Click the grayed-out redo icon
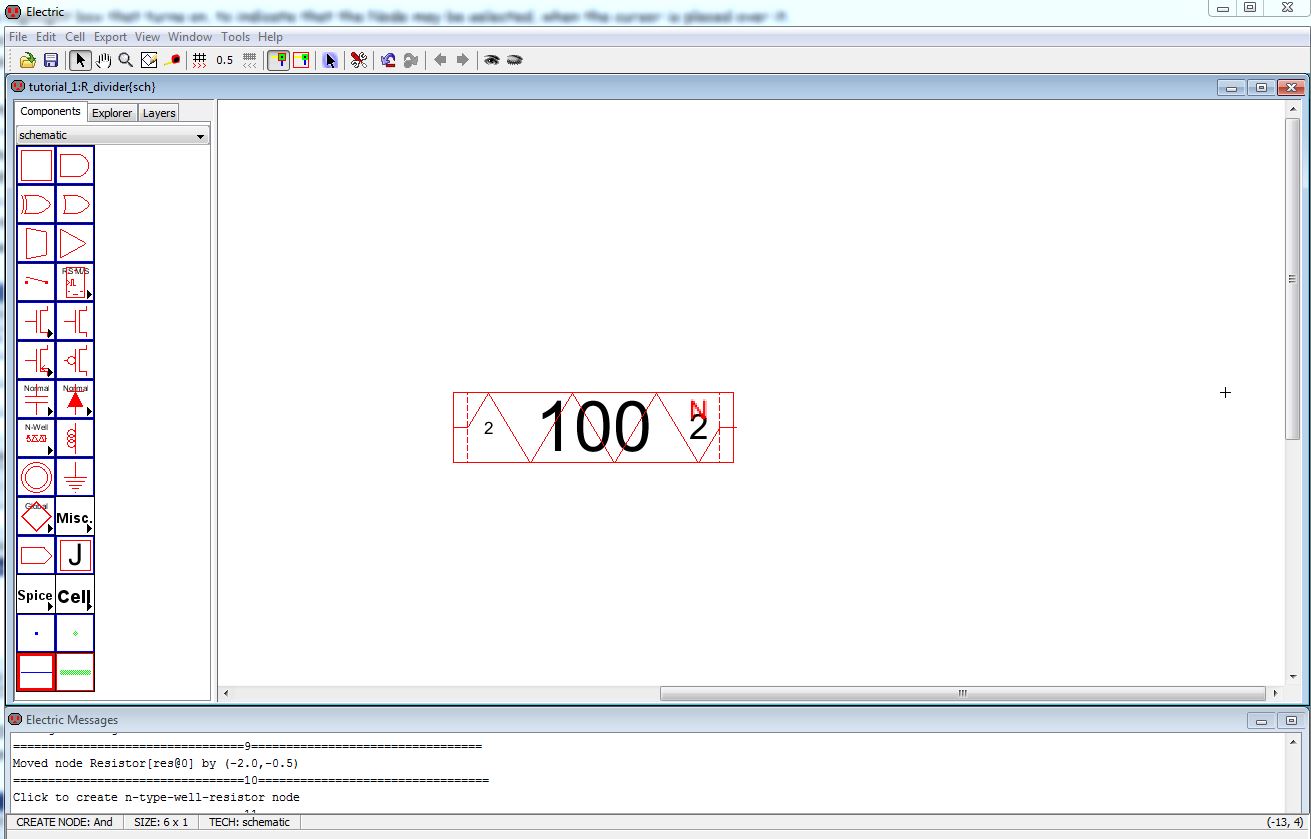This screenshot has height=839, width=1311. [410, 60]
